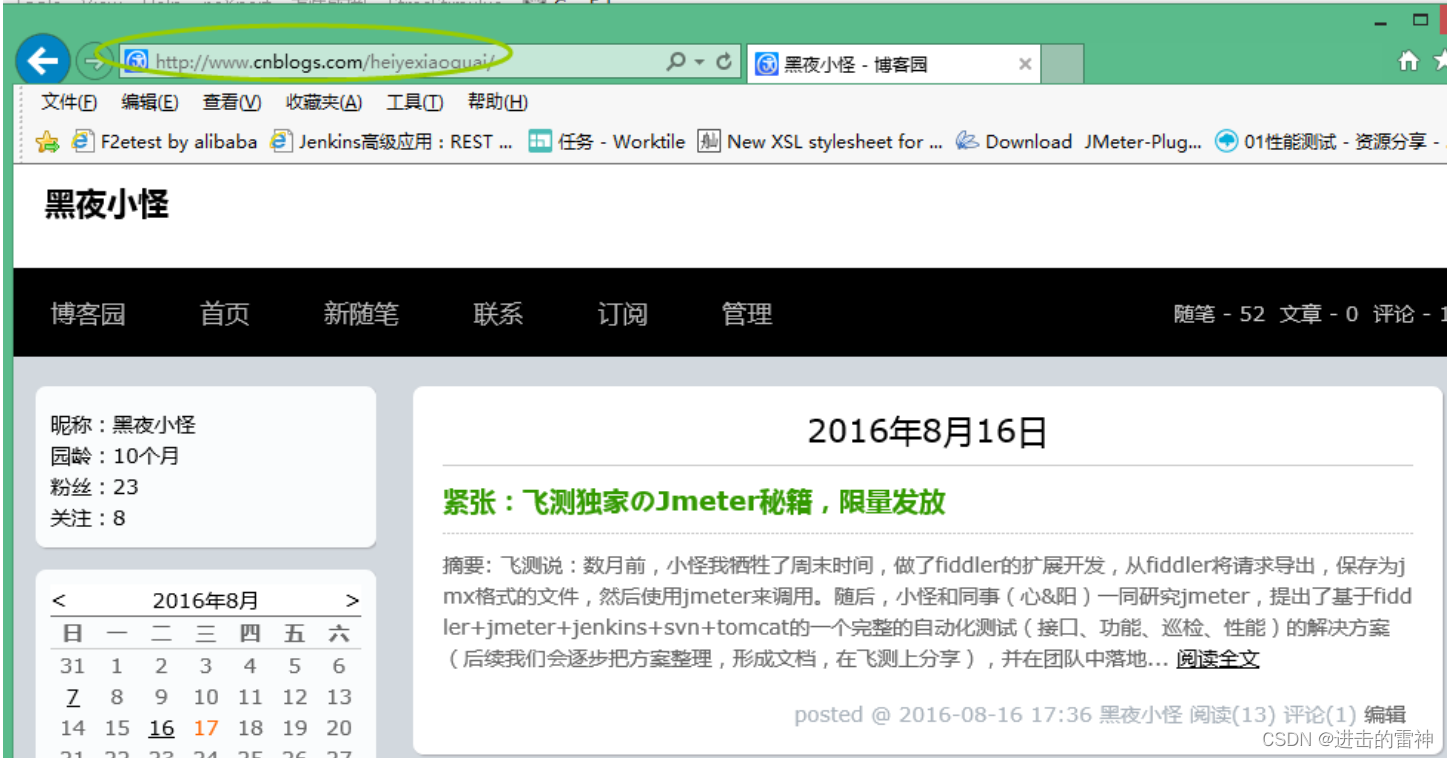The image size is (1448, 758).
Task: Open the 文件(F) menu
Action: pos(69,102)
